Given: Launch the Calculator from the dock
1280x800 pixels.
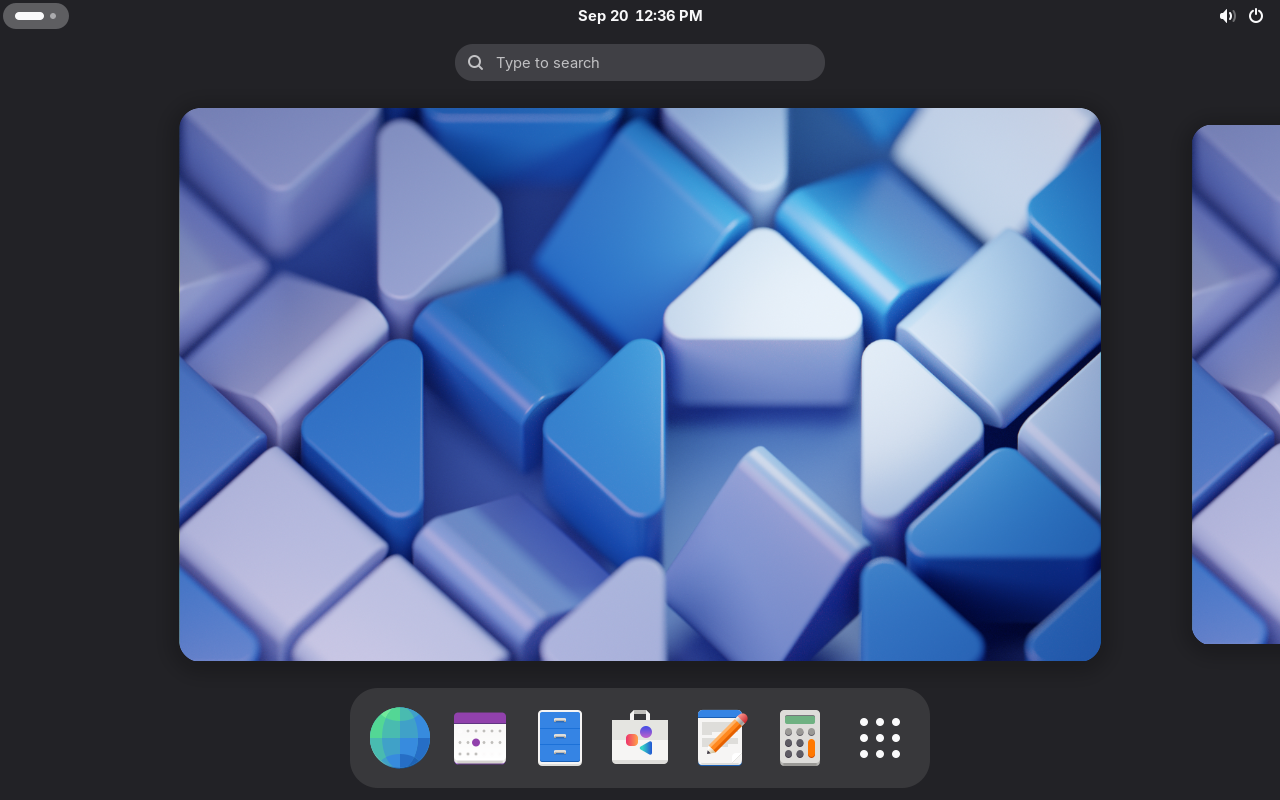Looking at the screenshot, I should 800,738.
